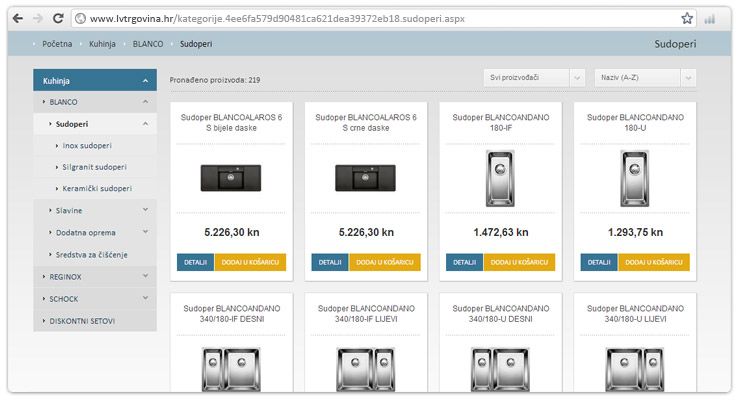Collapse the Sudoperi subcategory

coord(95,124)
